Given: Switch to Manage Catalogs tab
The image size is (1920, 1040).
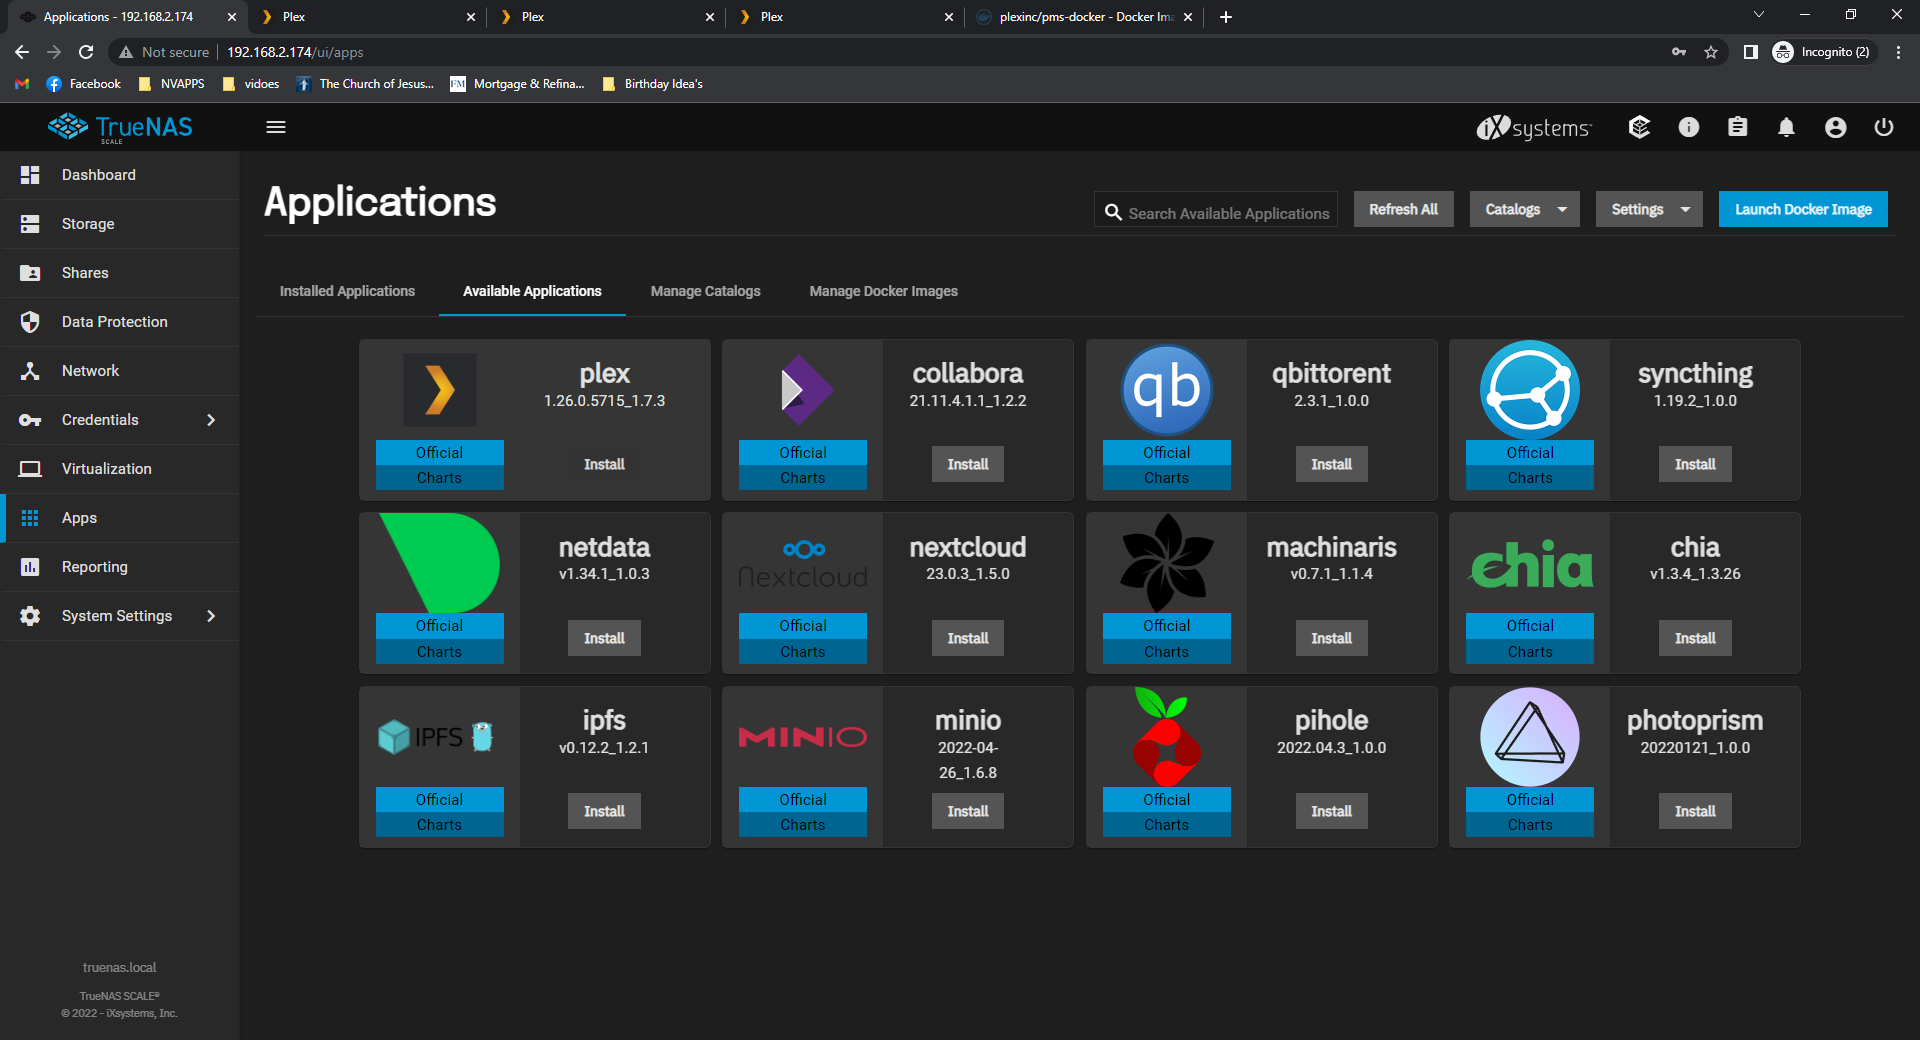Looking at the screenshot, I should coord(705,291).
